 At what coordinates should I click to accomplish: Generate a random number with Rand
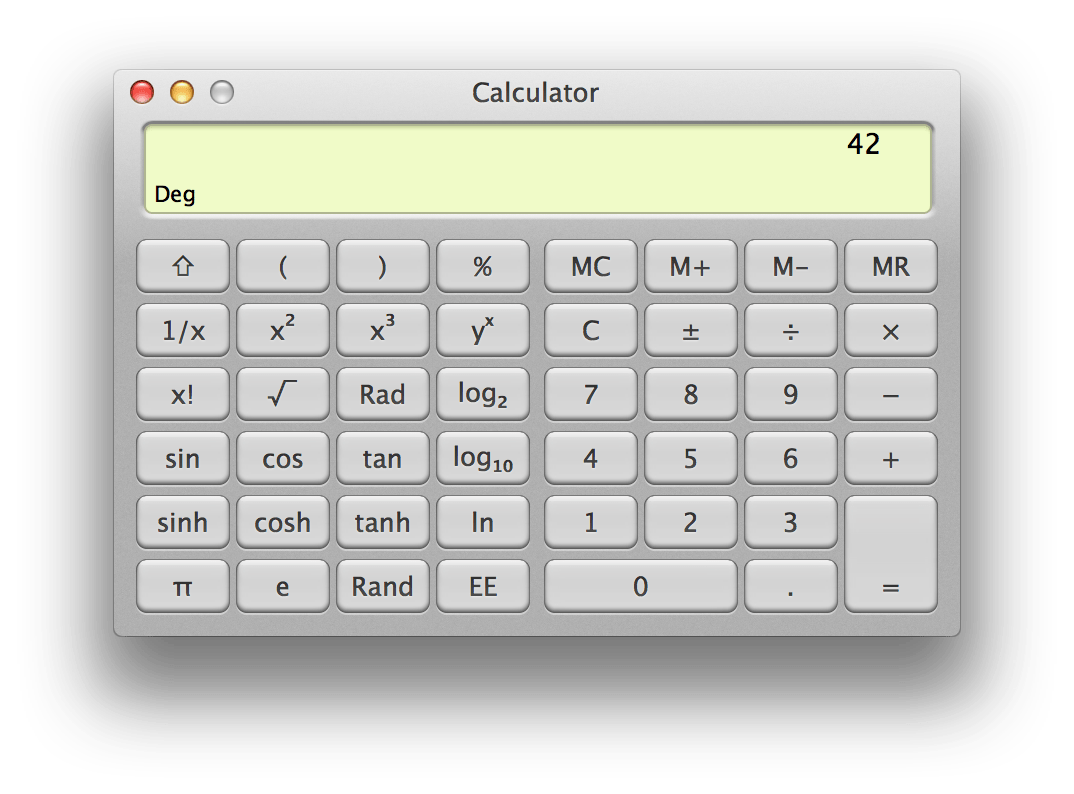click(383, 586)
